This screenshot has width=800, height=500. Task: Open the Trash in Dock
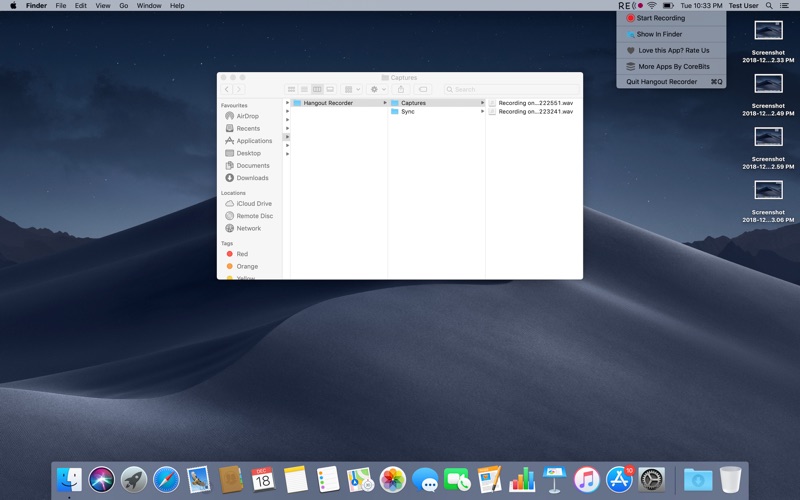tap(731, 480)
